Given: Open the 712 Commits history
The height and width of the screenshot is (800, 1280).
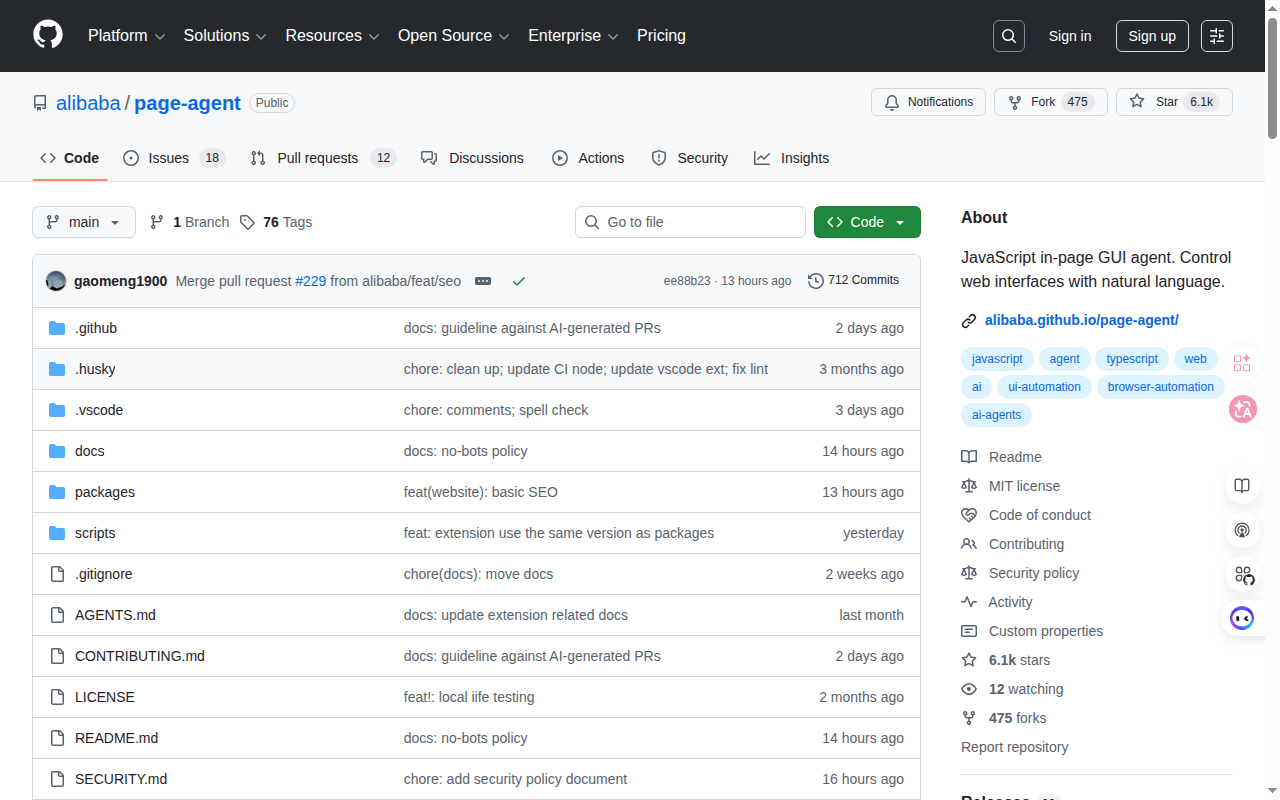Looking at the screenshot, I should [x=853, y=280].
